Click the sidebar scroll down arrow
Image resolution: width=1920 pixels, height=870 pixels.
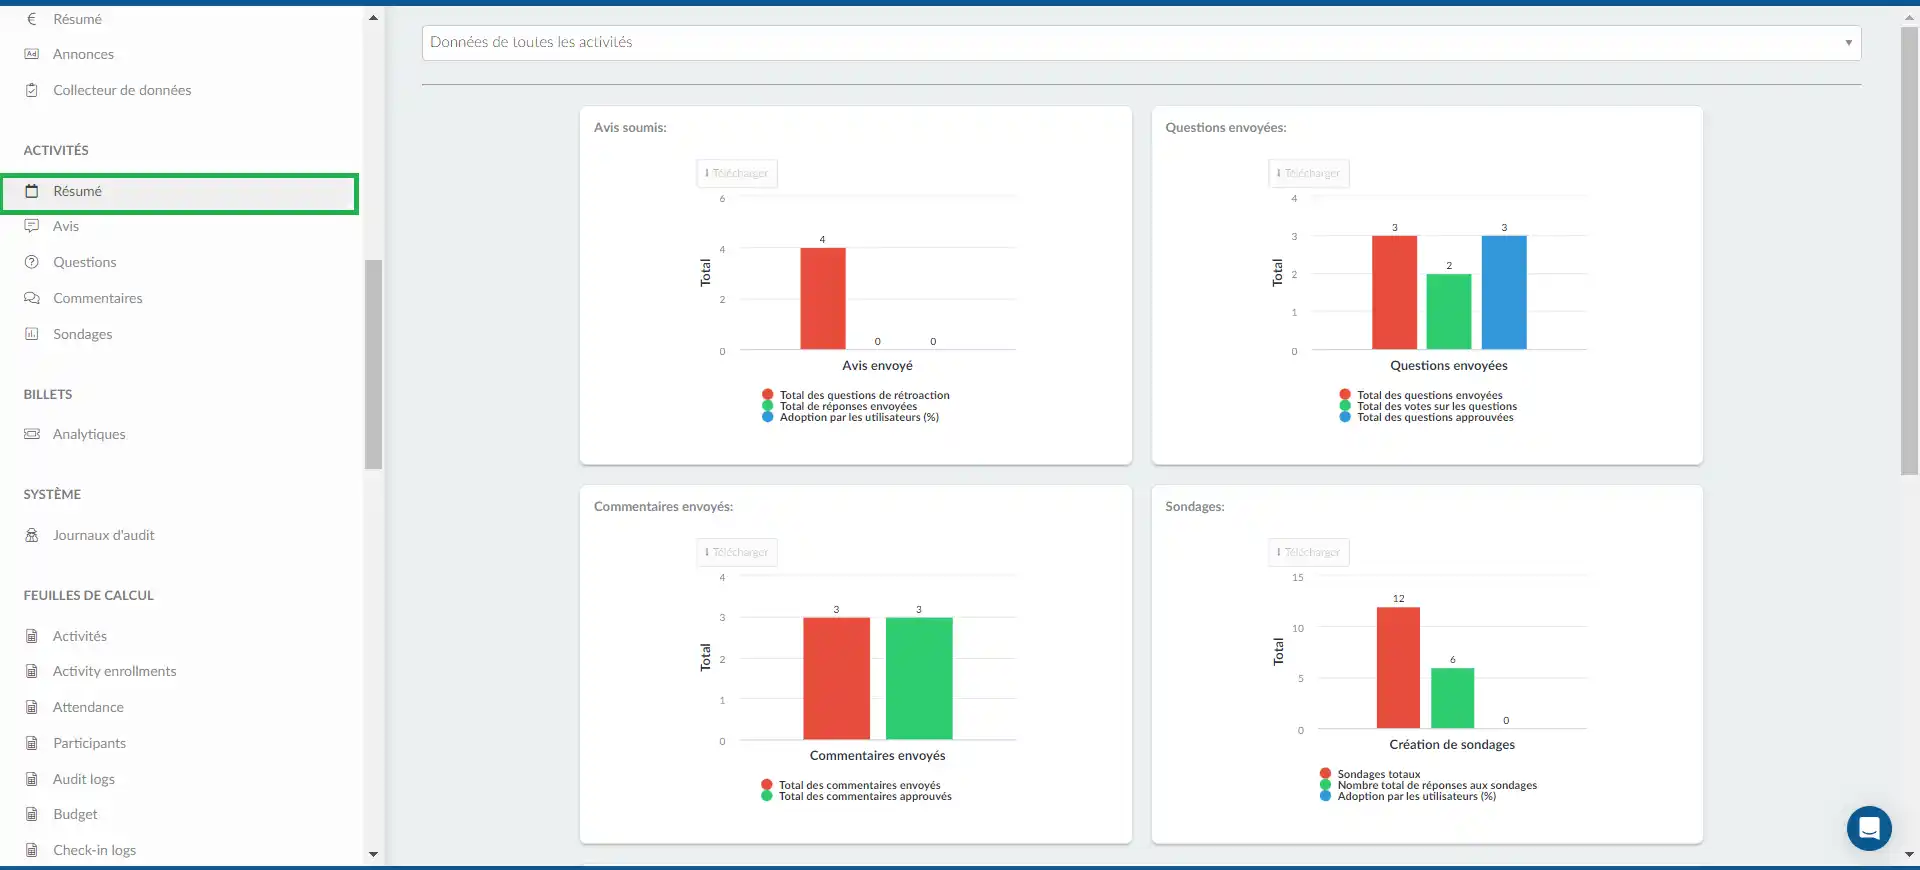point(373,854)
